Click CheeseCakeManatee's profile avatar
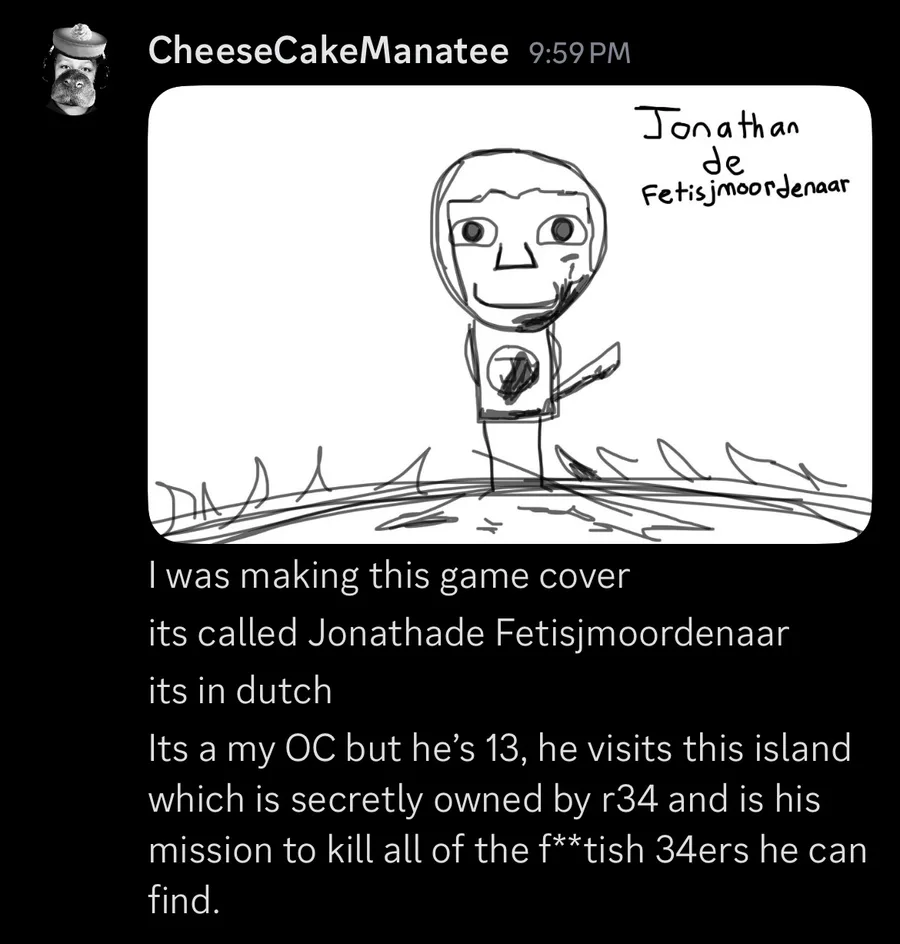This screenshot has height=944, width=900. (x=76, y=70)
